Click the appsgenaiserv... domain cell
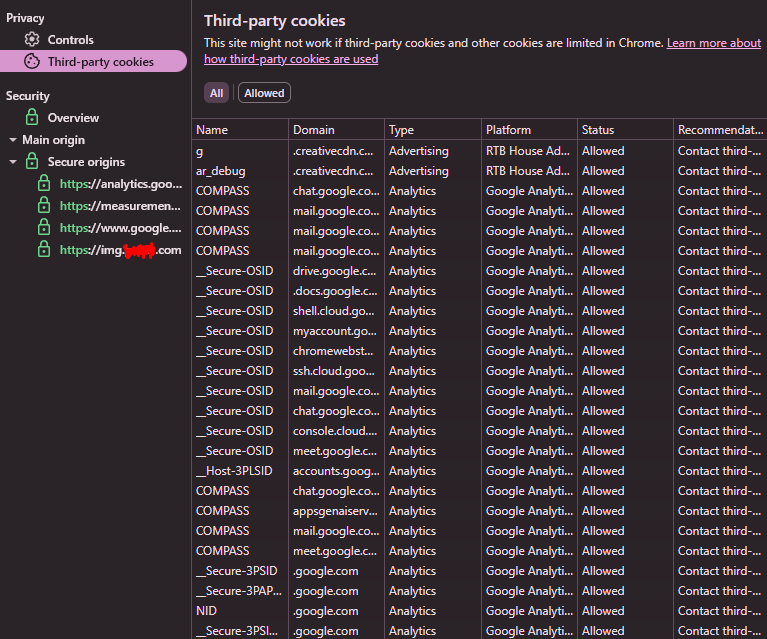The image size is (767, 639). 337,511
